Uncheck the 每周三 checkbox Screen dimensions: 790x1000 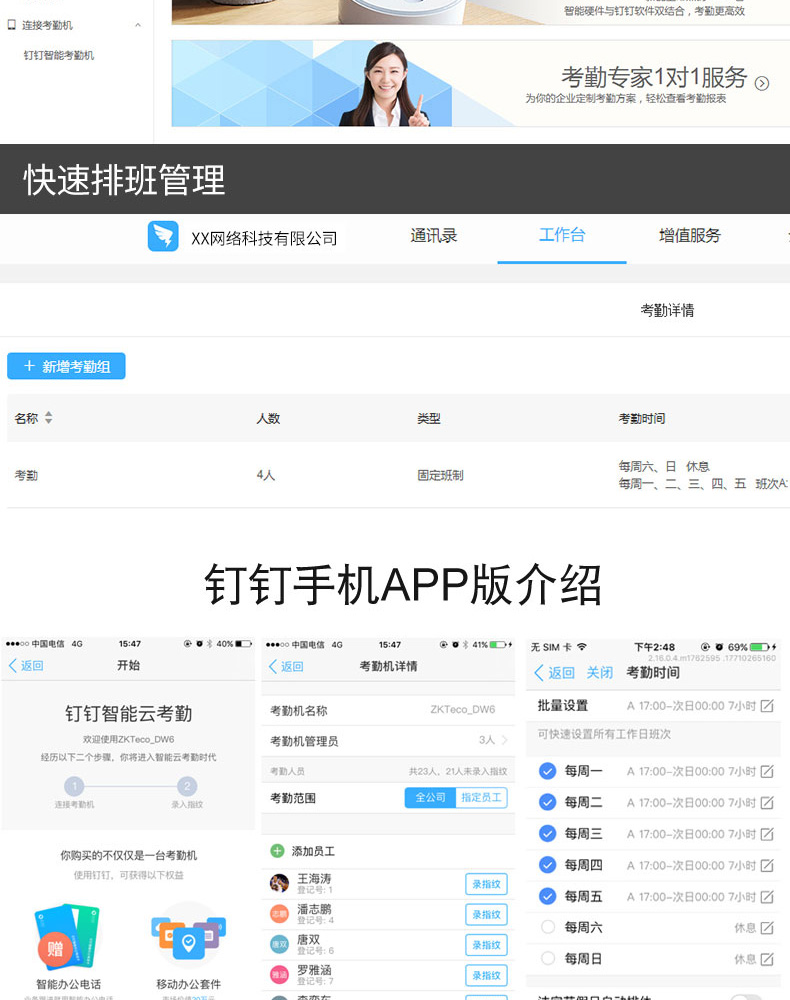tap(548, 834)
